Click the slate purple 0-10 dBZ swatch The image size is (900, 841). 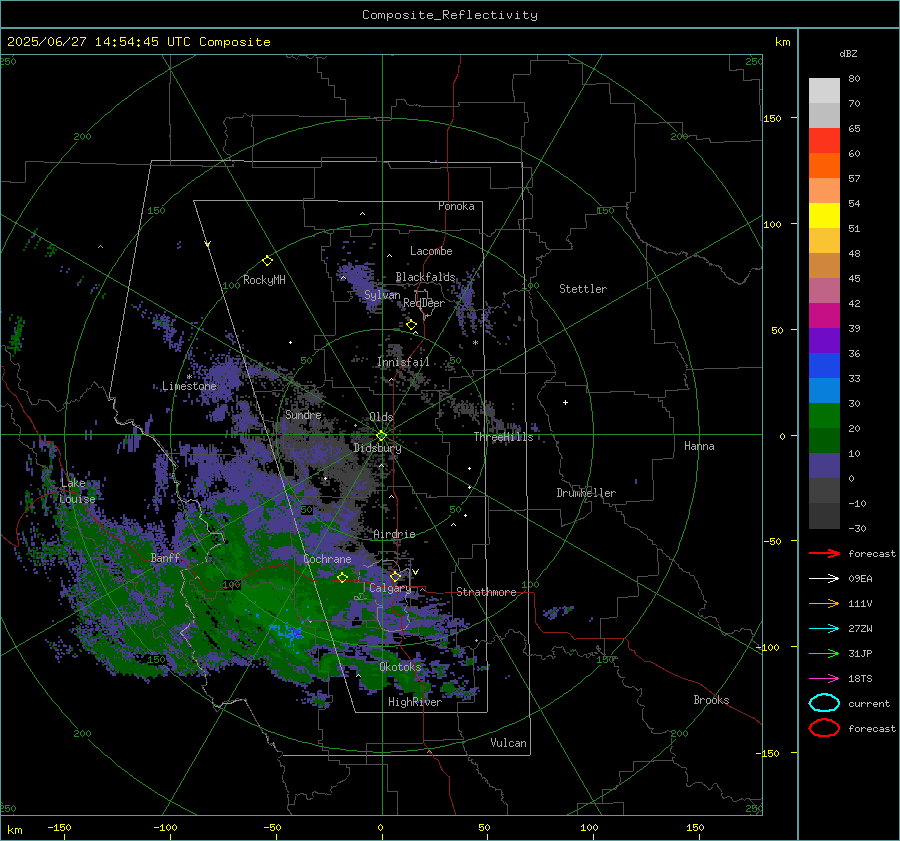824,466
